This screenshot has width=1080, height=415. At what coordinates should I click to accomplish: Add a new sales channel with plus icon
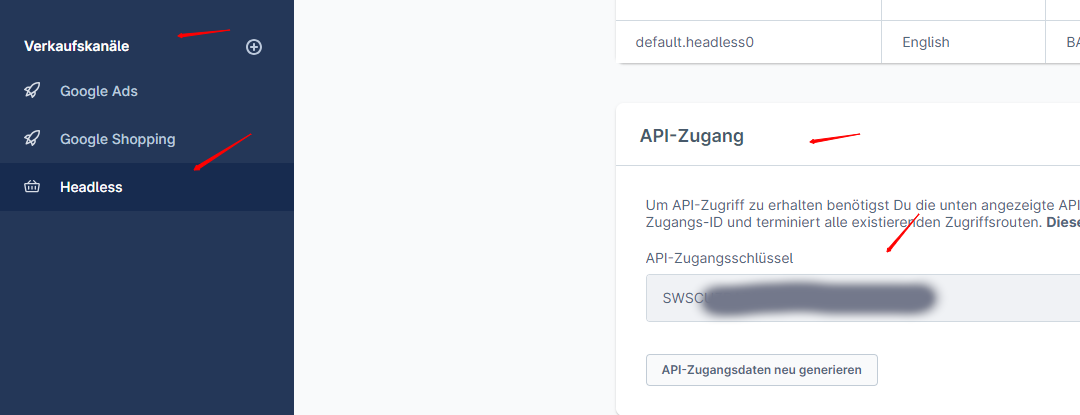(x=254, y=47)
